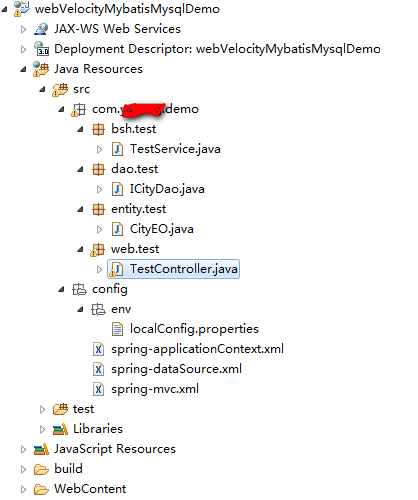Expand the TestController.java node
This screenshot has width=418, height=500.
tap(99, 269)
